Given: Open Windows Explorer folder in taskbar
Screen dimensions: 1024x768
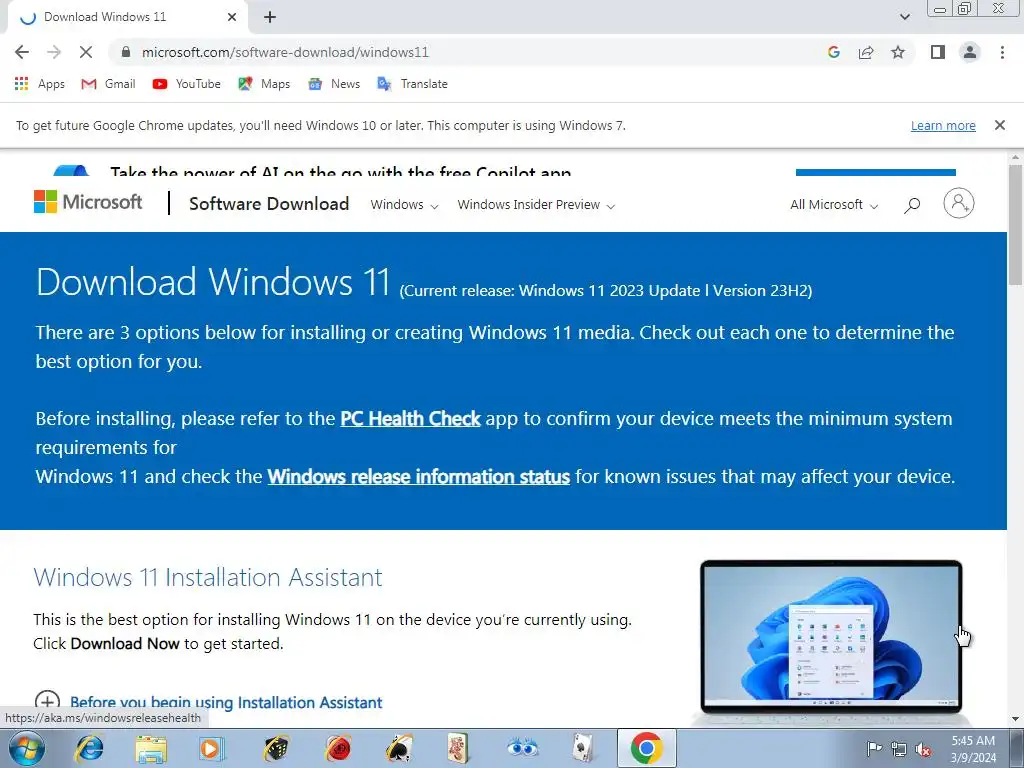Looking at the screenshot, I should click(151, 748).
